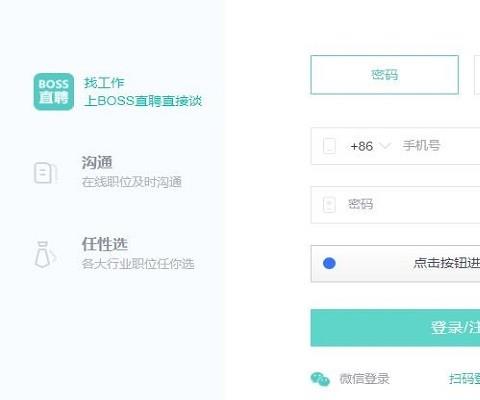Focus the 密码 password input field

click(395, 205)
